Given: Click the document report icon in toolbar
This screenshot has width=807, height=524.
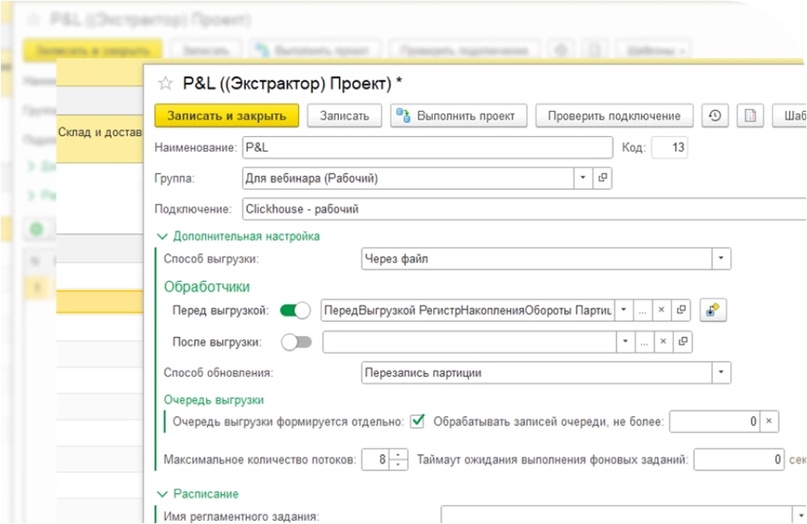Looking at the screenshot, I should pos(750,116).
